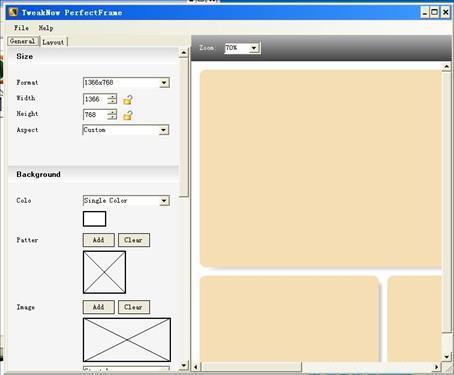Image resolution: width=454 pixels, height=375 pixels.
Task: Open the Help menu
Action: click(46, 28)
